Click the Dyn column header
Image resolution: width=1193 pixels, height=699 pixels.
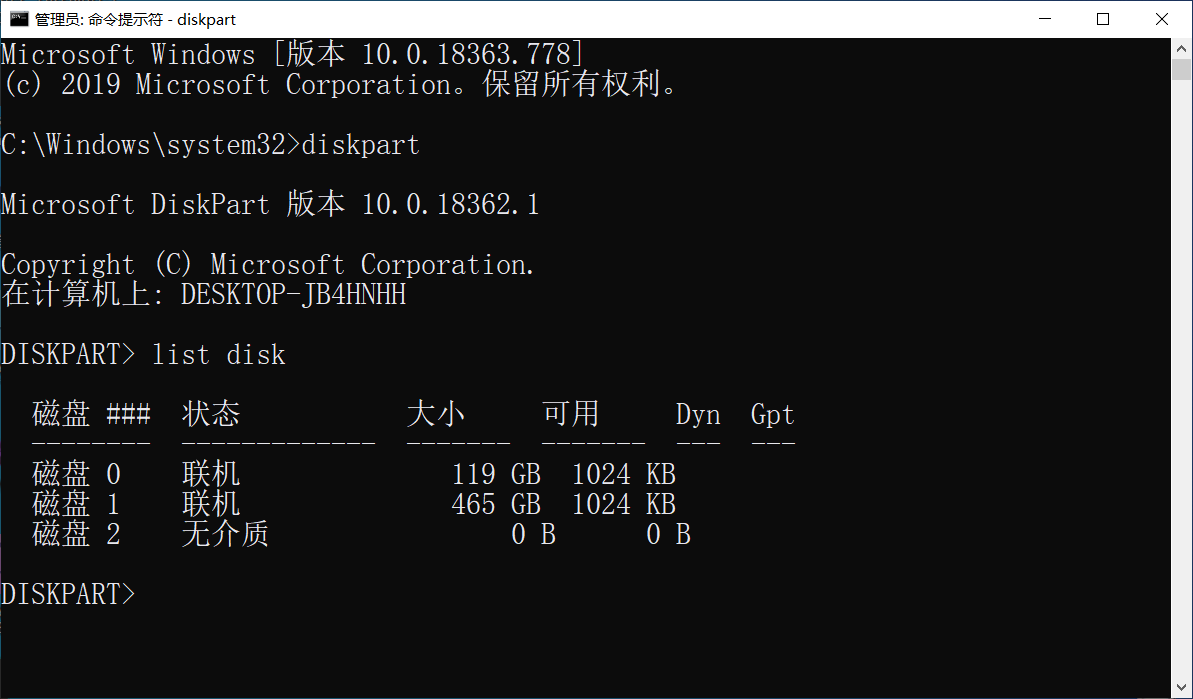698,415
